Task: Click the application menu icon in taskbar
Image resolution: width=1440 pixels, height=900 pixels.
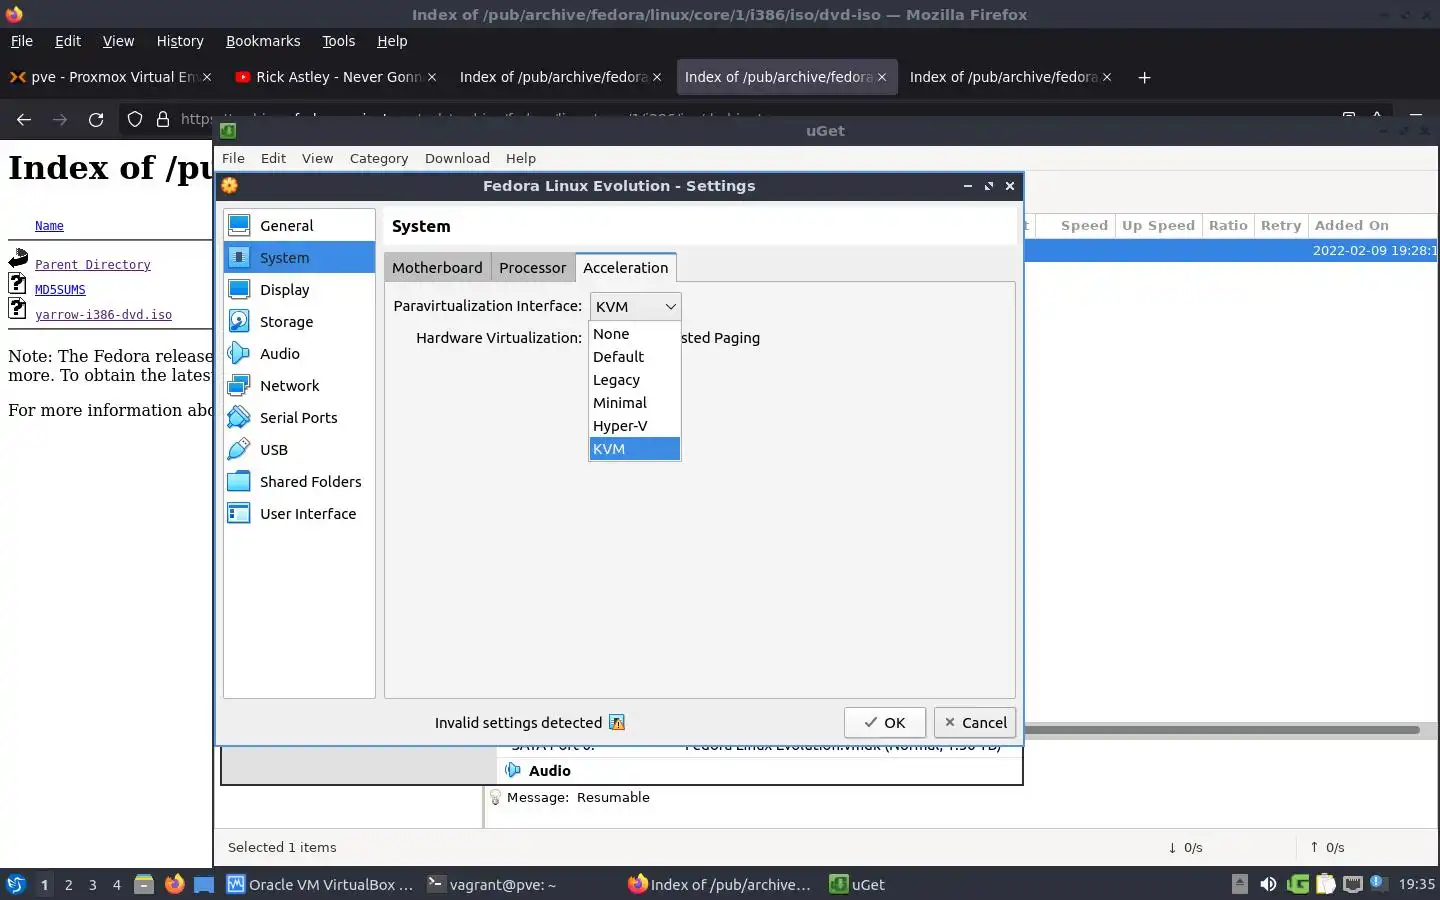Action: tap(15, 884)
